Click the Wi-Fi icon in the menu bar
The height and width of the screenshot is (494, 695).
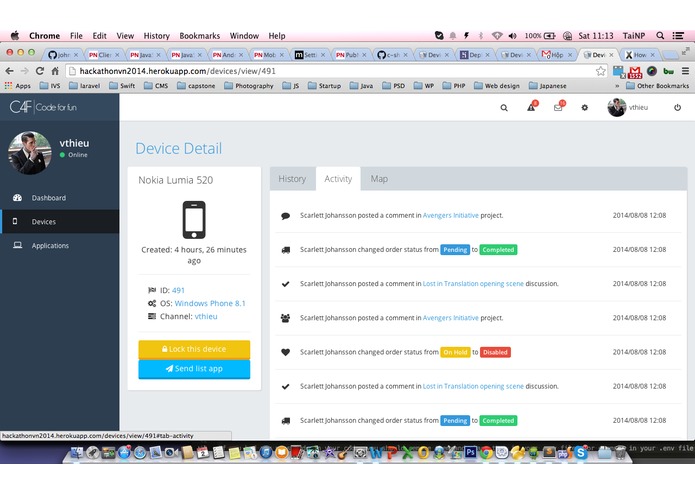(x=497, y=36)
